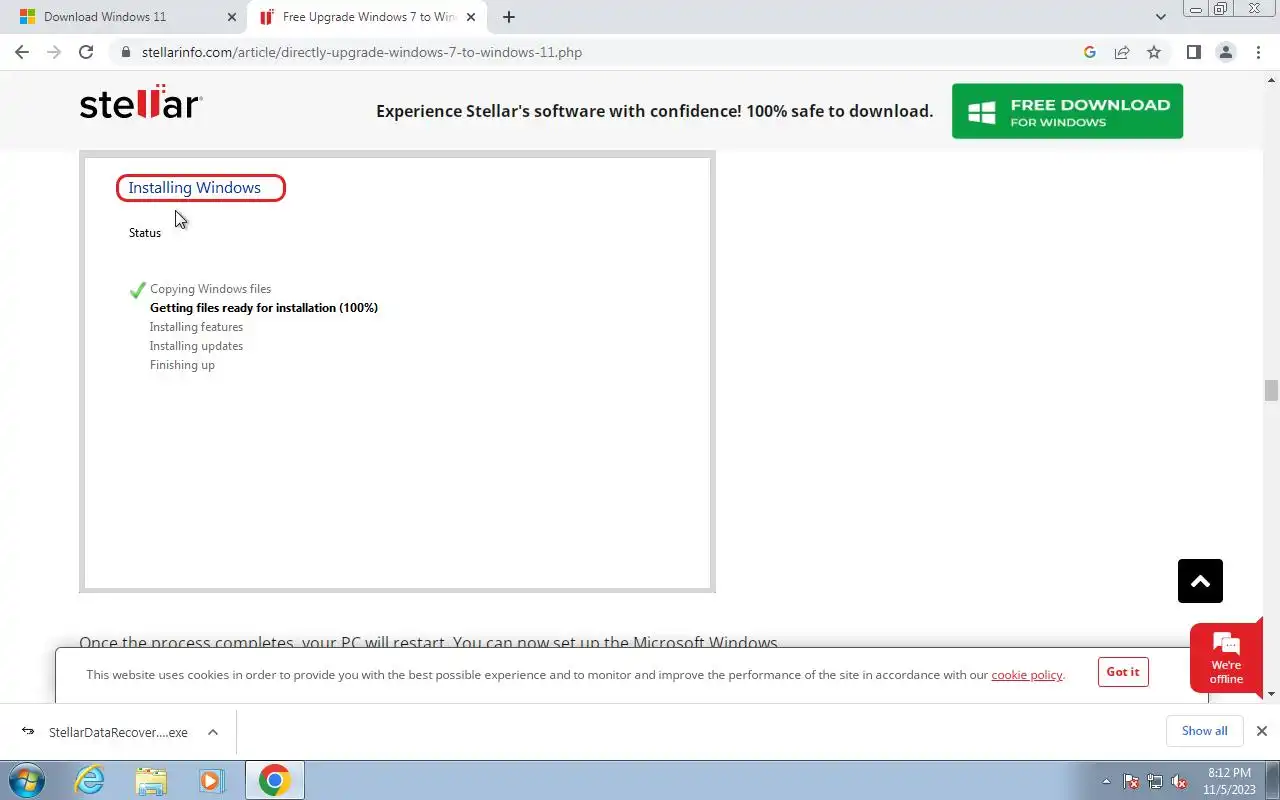Click scrollbar down arrow

[1271, 694]
